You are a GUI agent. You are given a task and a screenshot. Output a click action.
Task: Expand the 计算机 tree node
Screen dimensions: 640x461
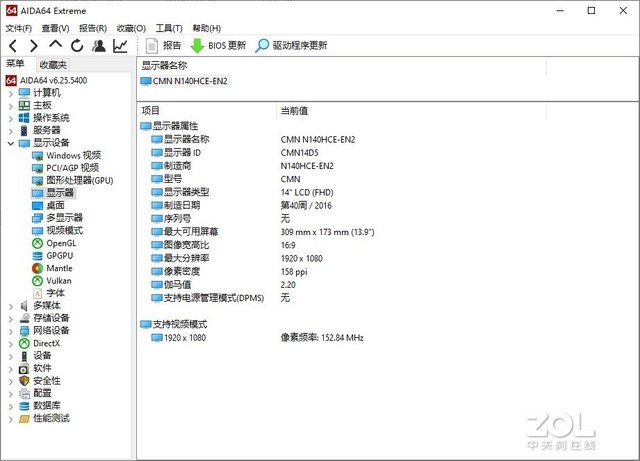(11, 94)
